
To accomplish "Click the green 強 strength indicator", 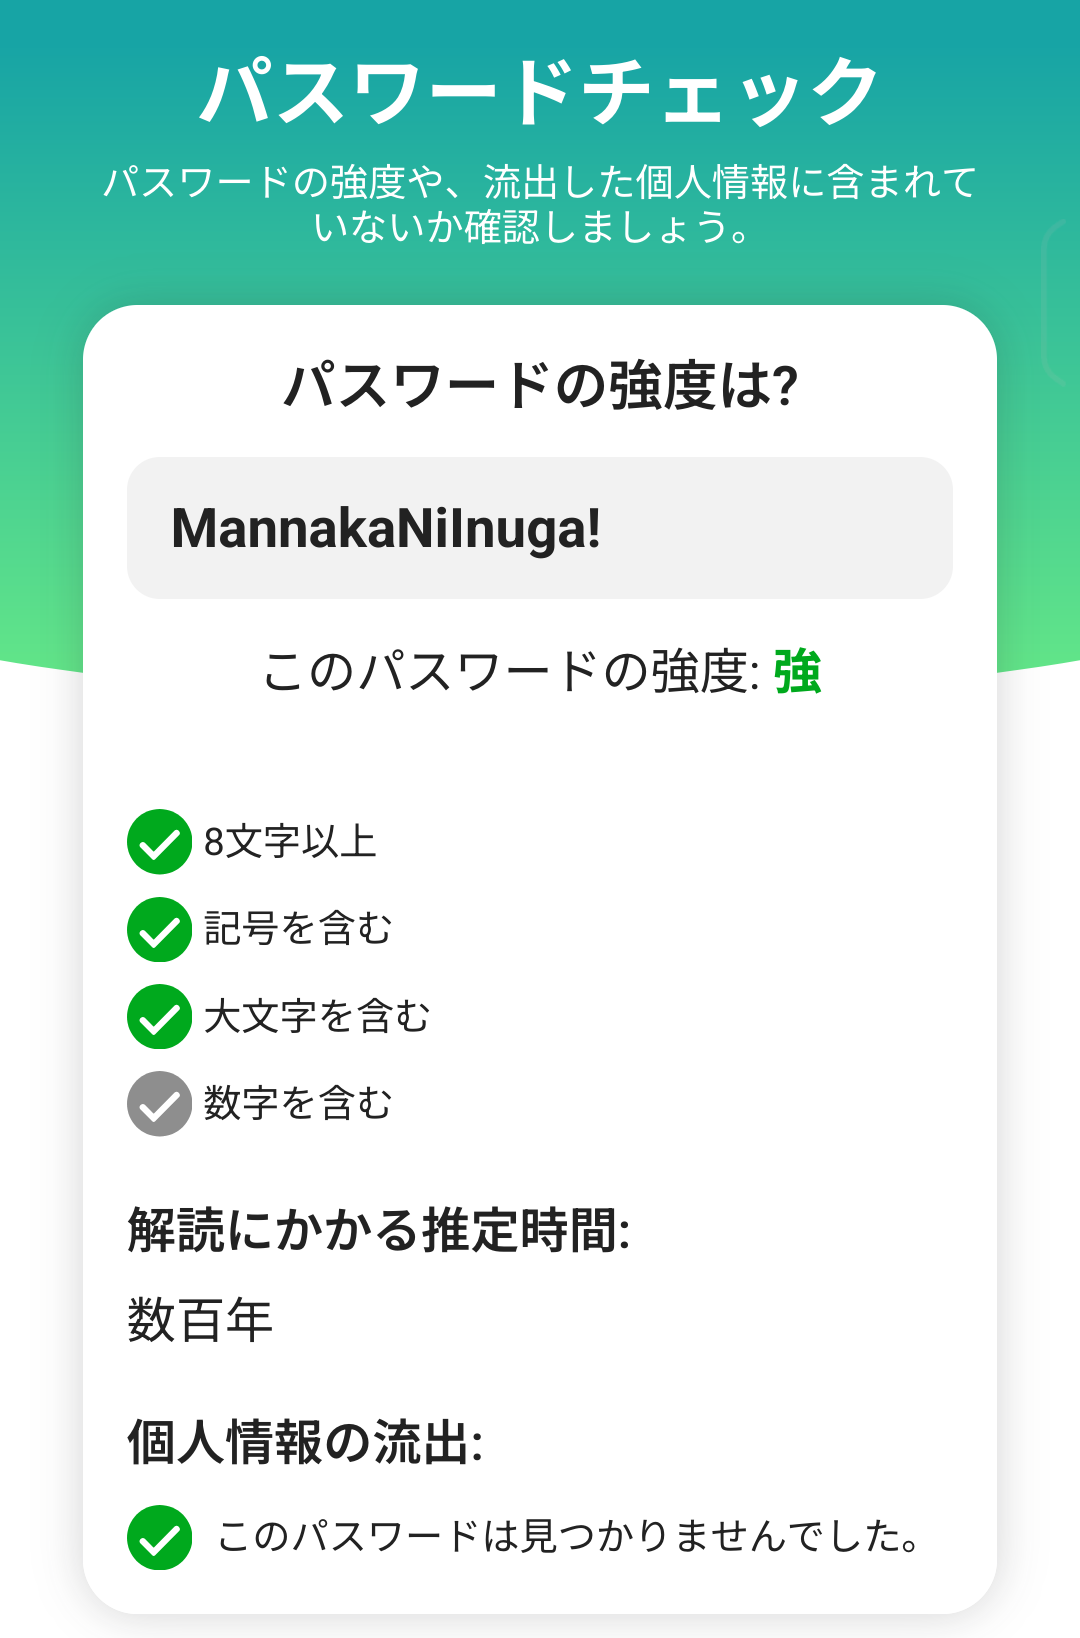I will [x=797, y=672].
